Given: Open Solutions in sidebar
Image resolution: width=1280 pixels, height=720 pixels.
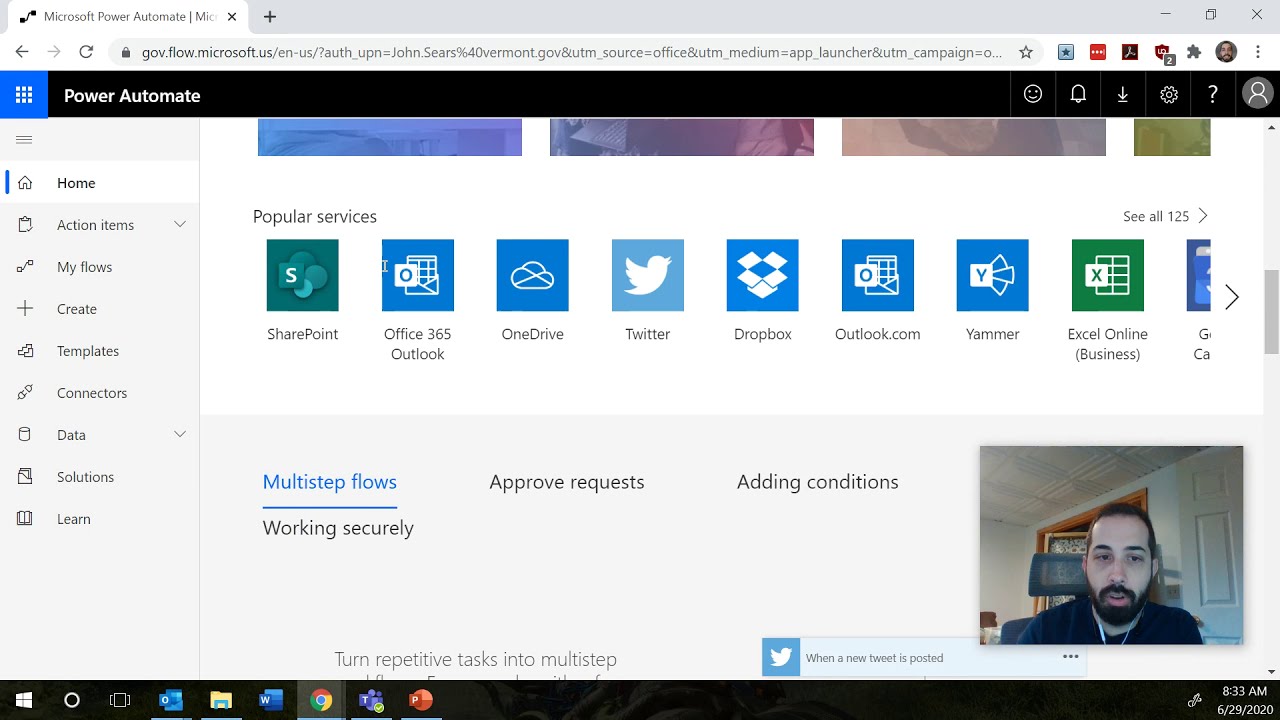Looking at the screenshot, I should [100, 477].
